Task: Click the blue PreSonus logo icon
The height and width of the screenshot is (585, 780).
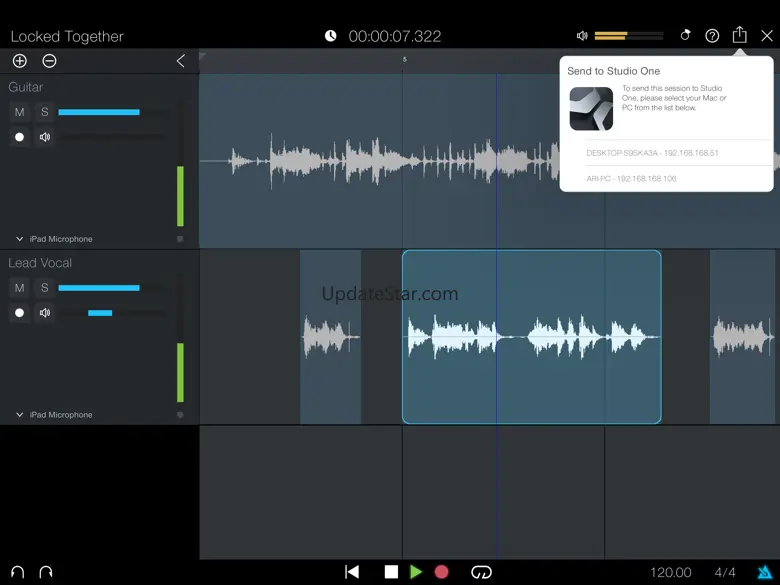Action: (x=765, y=573)
